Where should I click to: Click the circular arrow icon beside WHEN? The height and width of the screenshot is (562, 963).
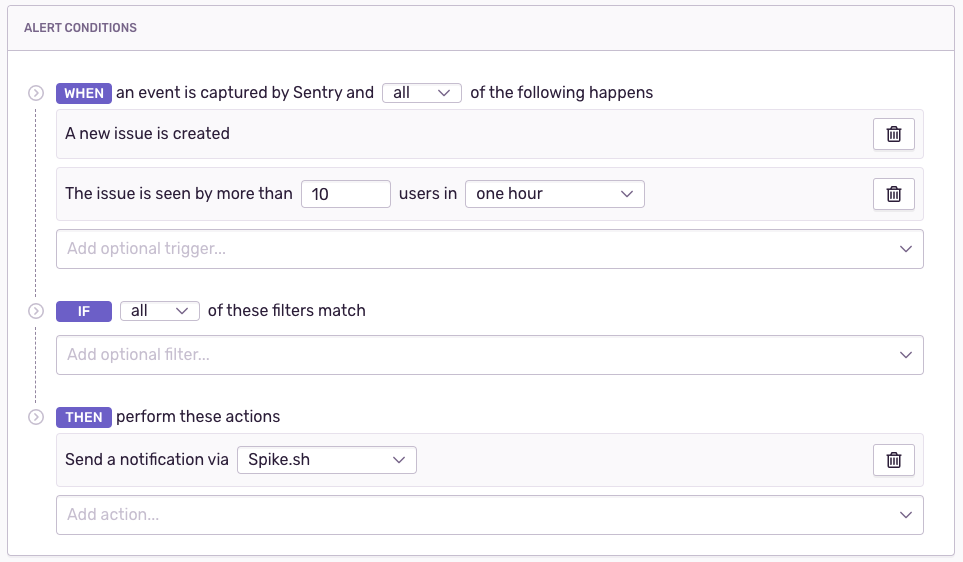36,93
